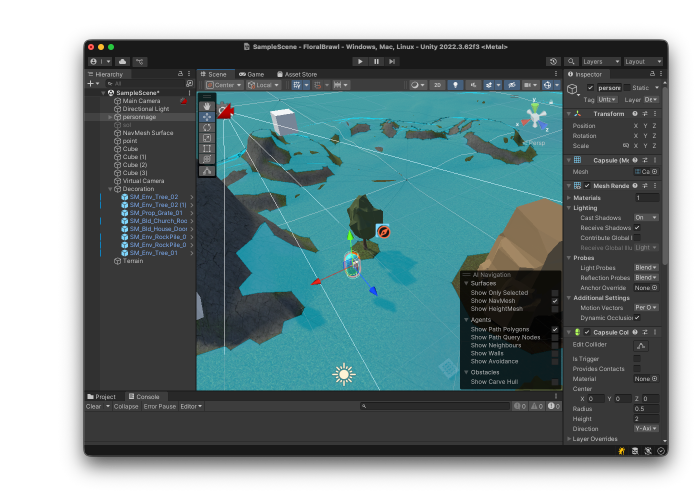Collapse the Decoration group
The height and width of the screenshot is (493, 696).
tap(110, 189)
